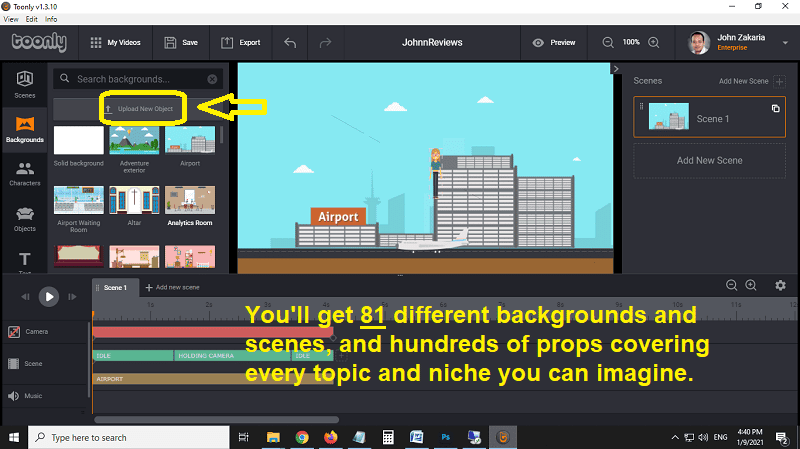Zoom out the timeline
Viewport: 800px width, 449px height.
tap(731, 285)
